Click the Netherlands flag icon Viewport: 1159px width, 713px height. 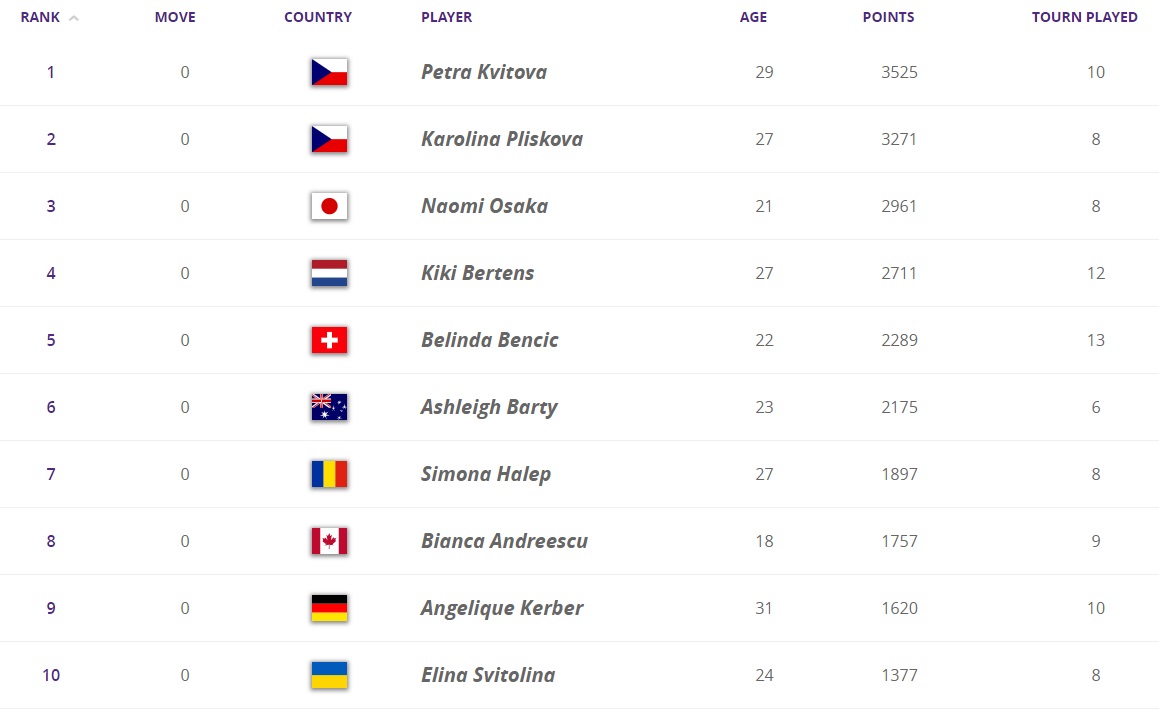329,273
